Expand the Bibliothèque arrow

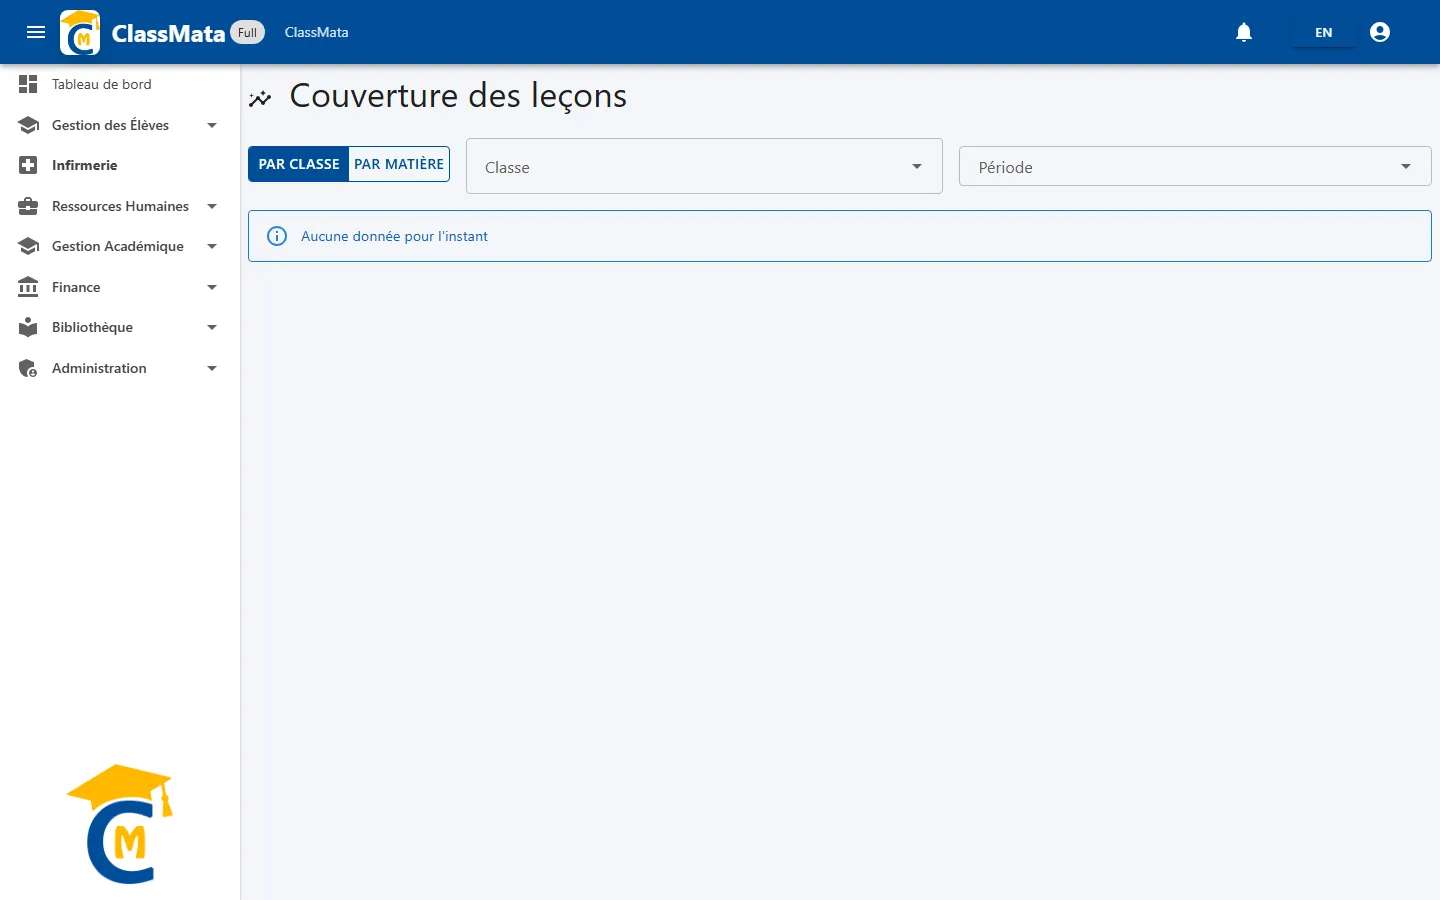tap(212, 327)
